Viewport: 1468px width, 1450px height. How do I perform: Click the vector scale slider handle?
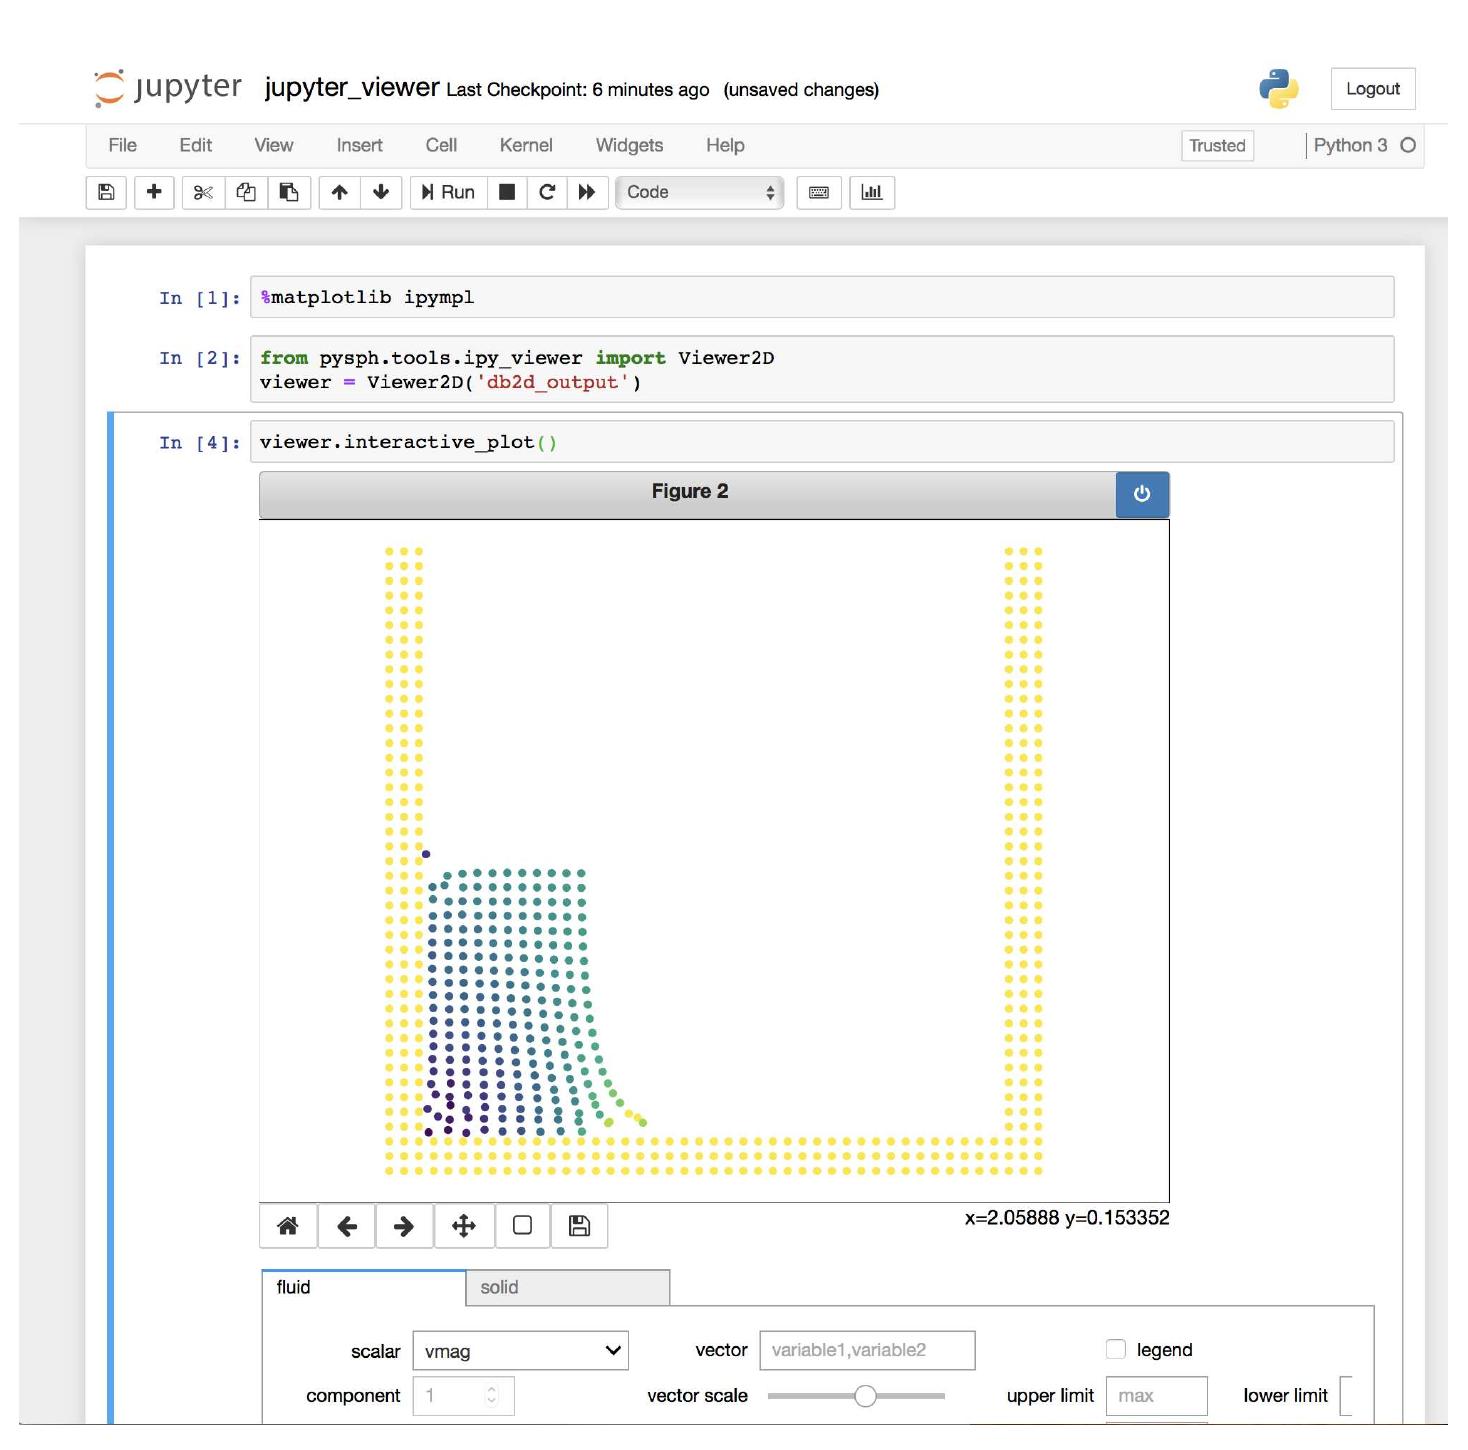coord(866,1396)
